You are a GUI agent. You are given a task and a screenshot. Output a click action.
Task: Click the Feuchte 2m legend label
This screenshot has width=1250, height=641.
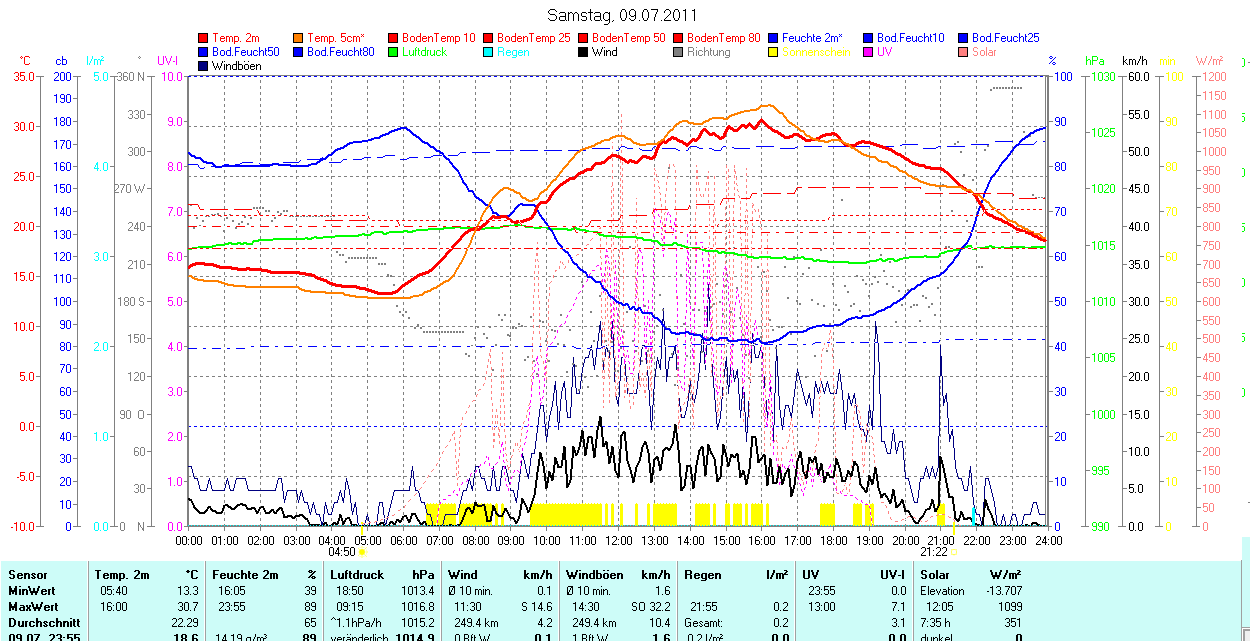pos(815,38)
